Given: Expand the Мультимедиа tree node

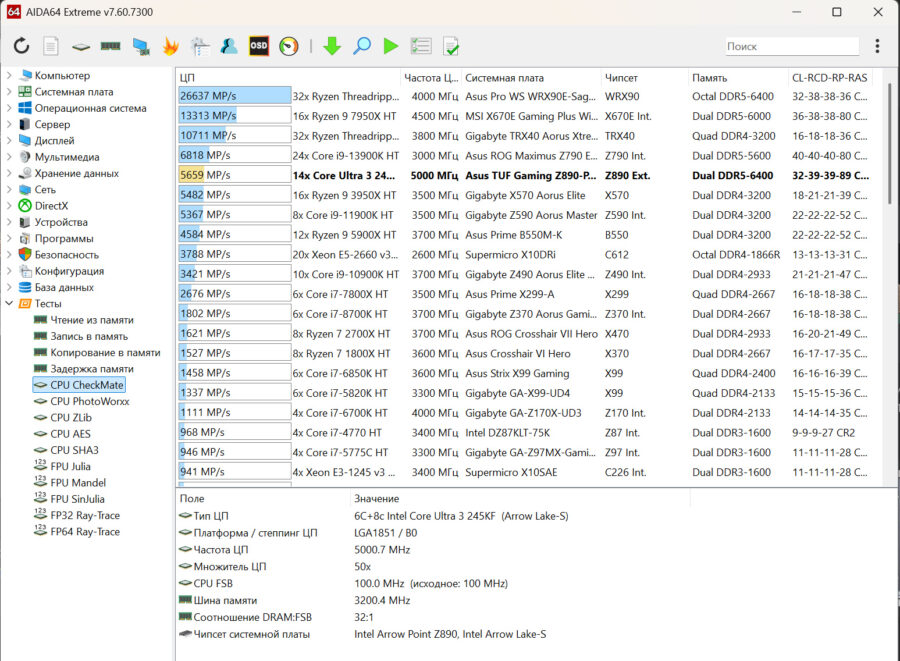Looking at the screenshot, I should [9, 157].
